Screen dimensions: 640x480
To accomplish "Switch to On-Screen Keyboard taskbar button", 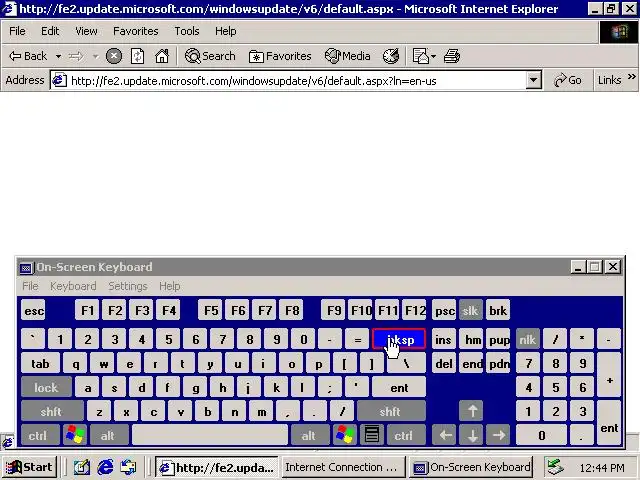I will pos(471,467).
